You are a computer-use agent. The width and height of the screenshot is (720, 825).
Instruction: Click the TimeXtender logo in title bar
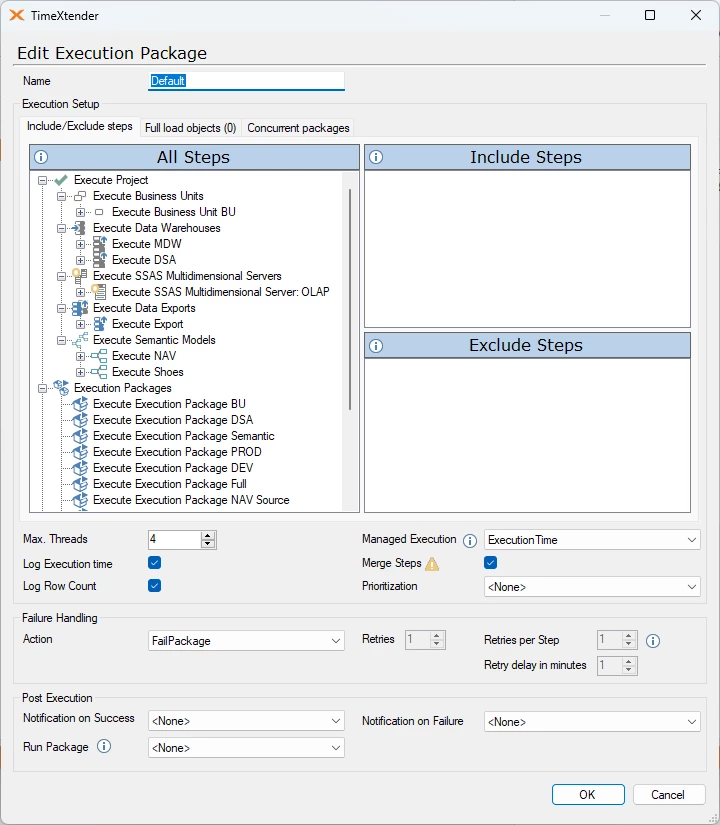point(17,15)
